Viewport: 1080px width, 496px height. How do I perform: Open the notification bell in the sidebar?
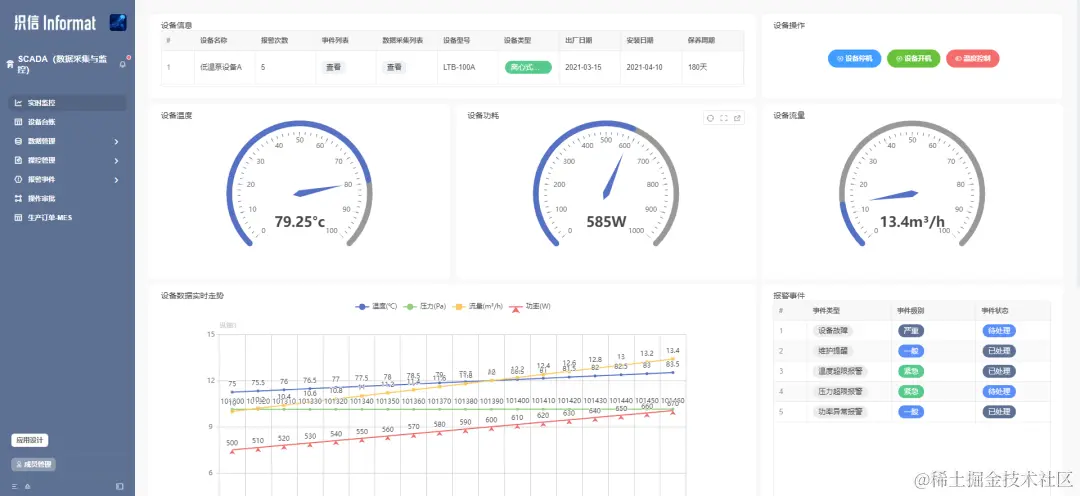[x=123, y=64]
